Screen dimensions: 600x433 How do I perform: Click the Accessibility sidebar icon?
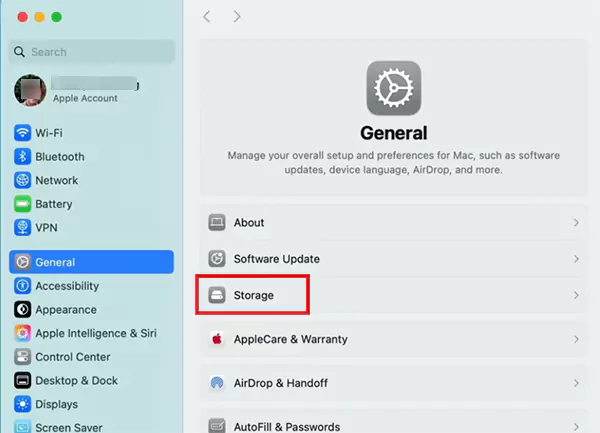tap(22, 286)
